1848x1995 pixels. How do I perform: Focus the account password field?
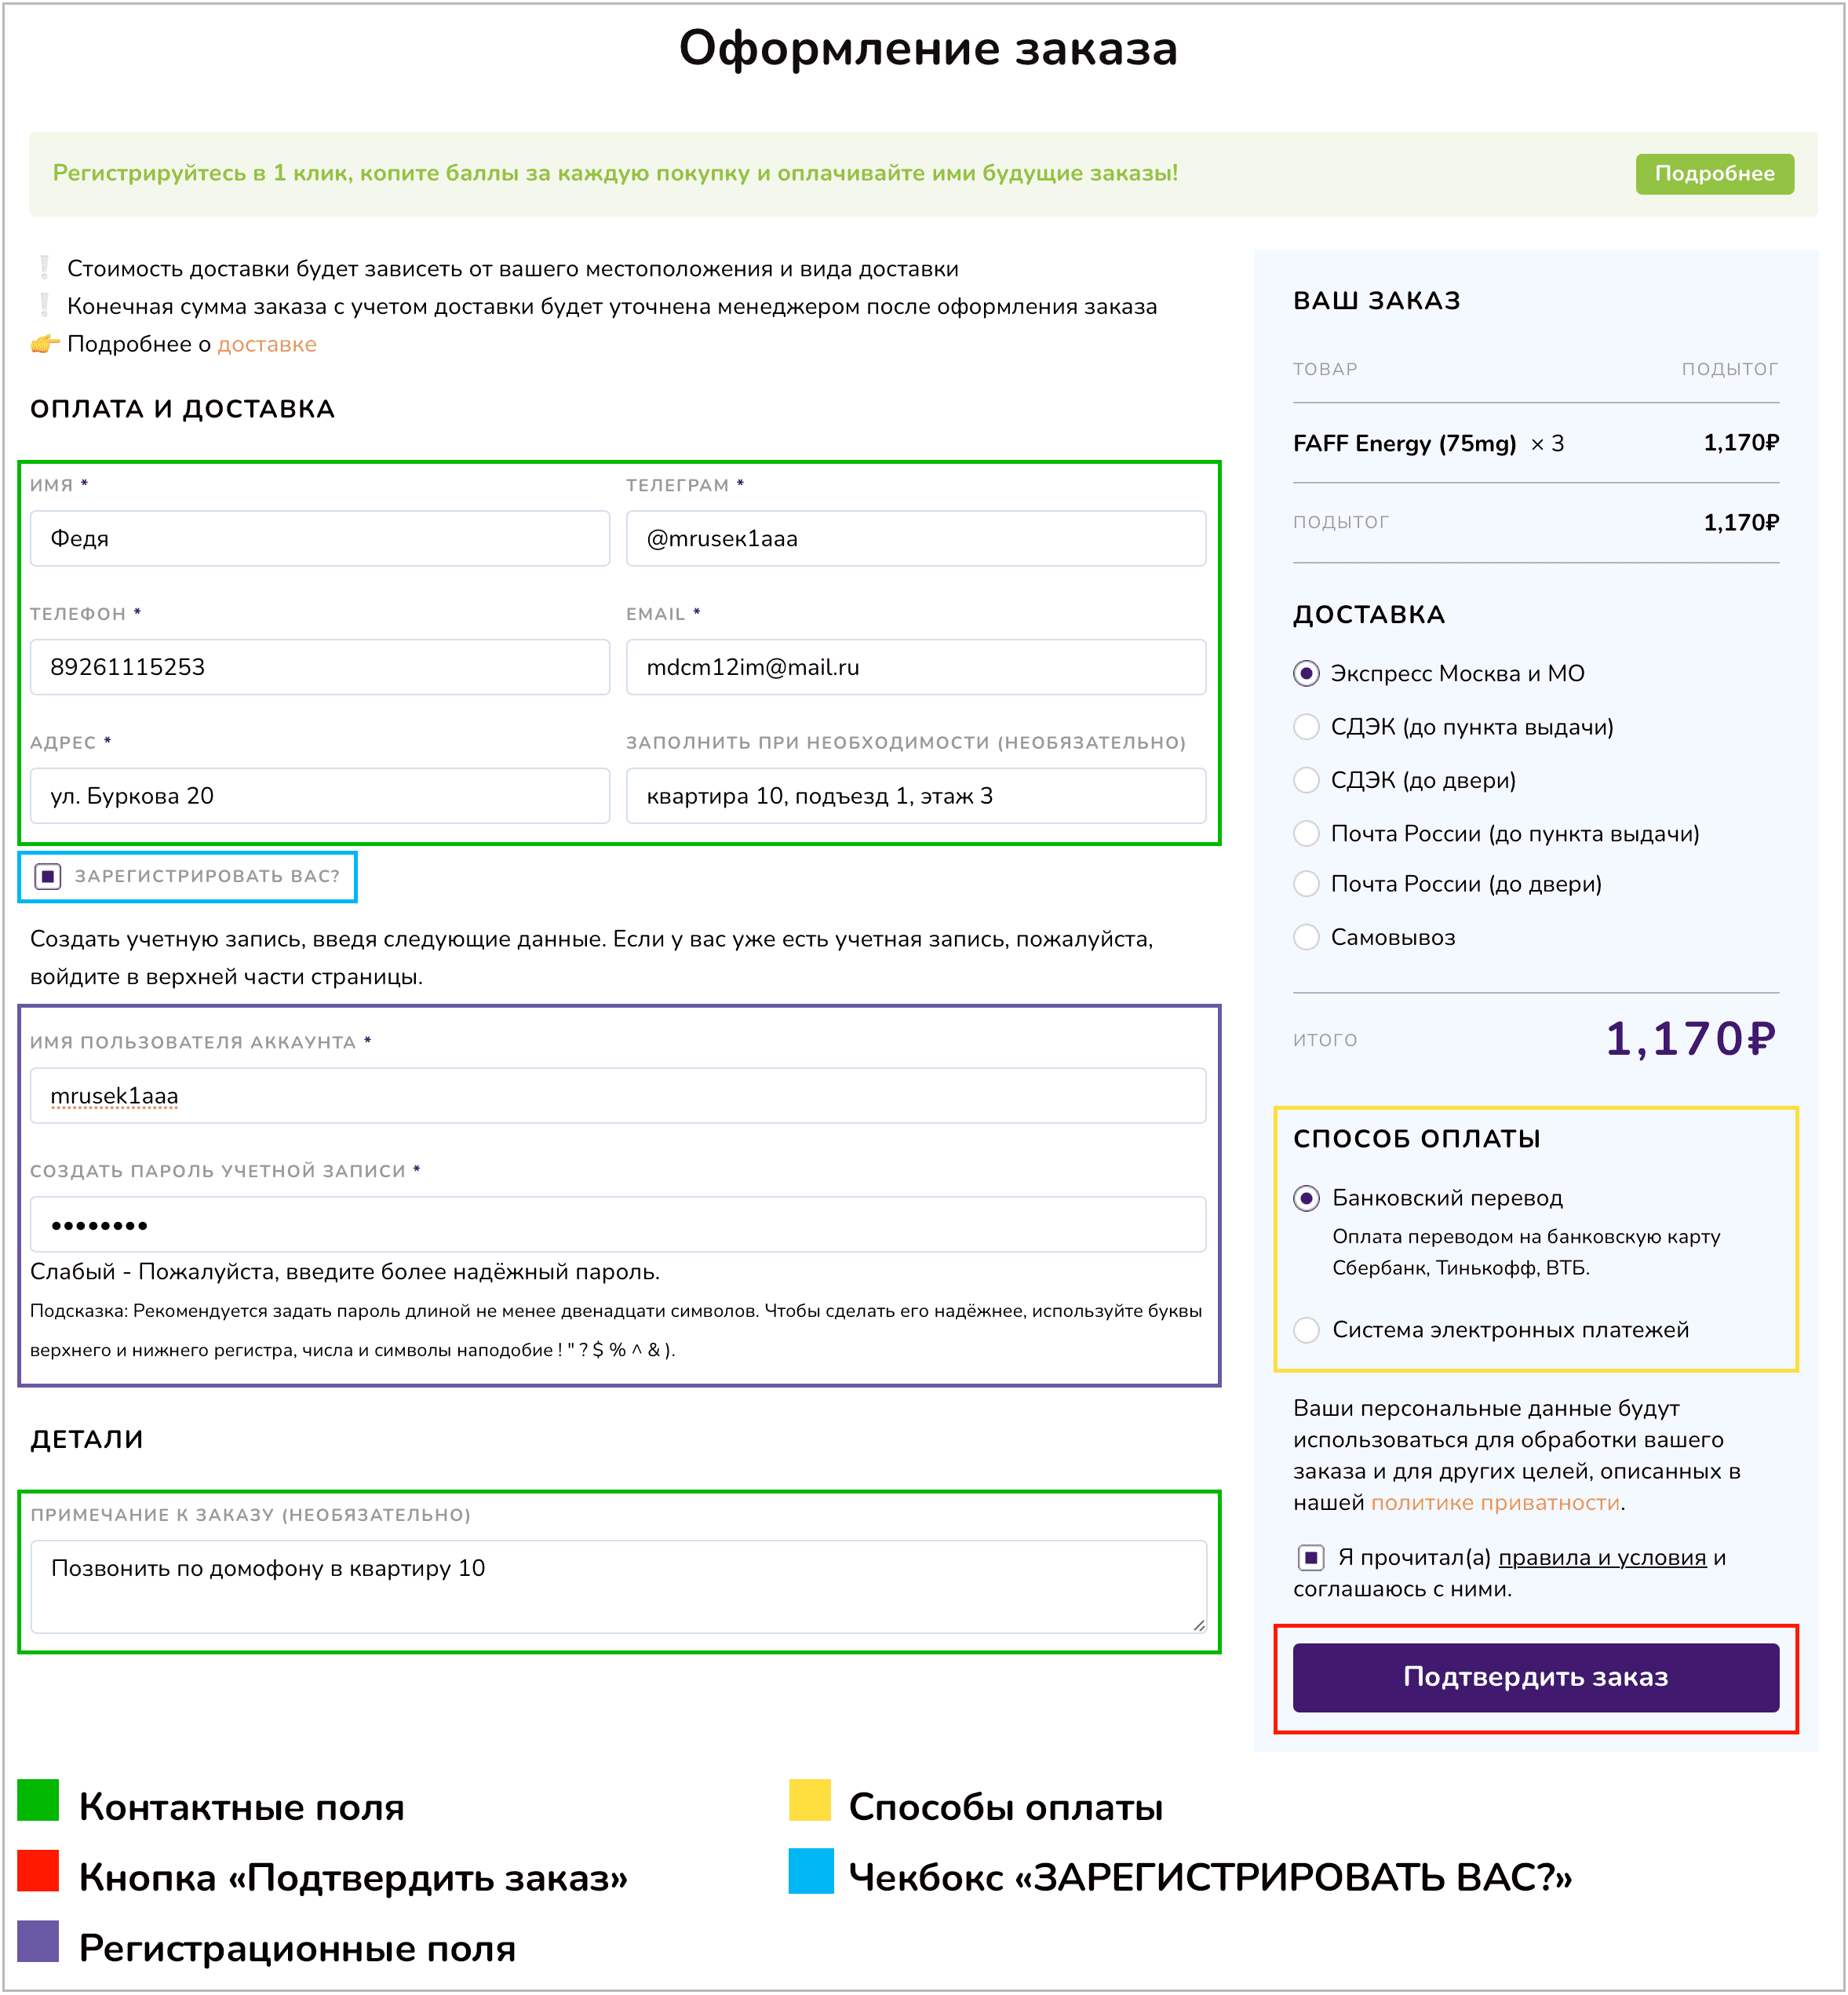(x=617, y=1225)
